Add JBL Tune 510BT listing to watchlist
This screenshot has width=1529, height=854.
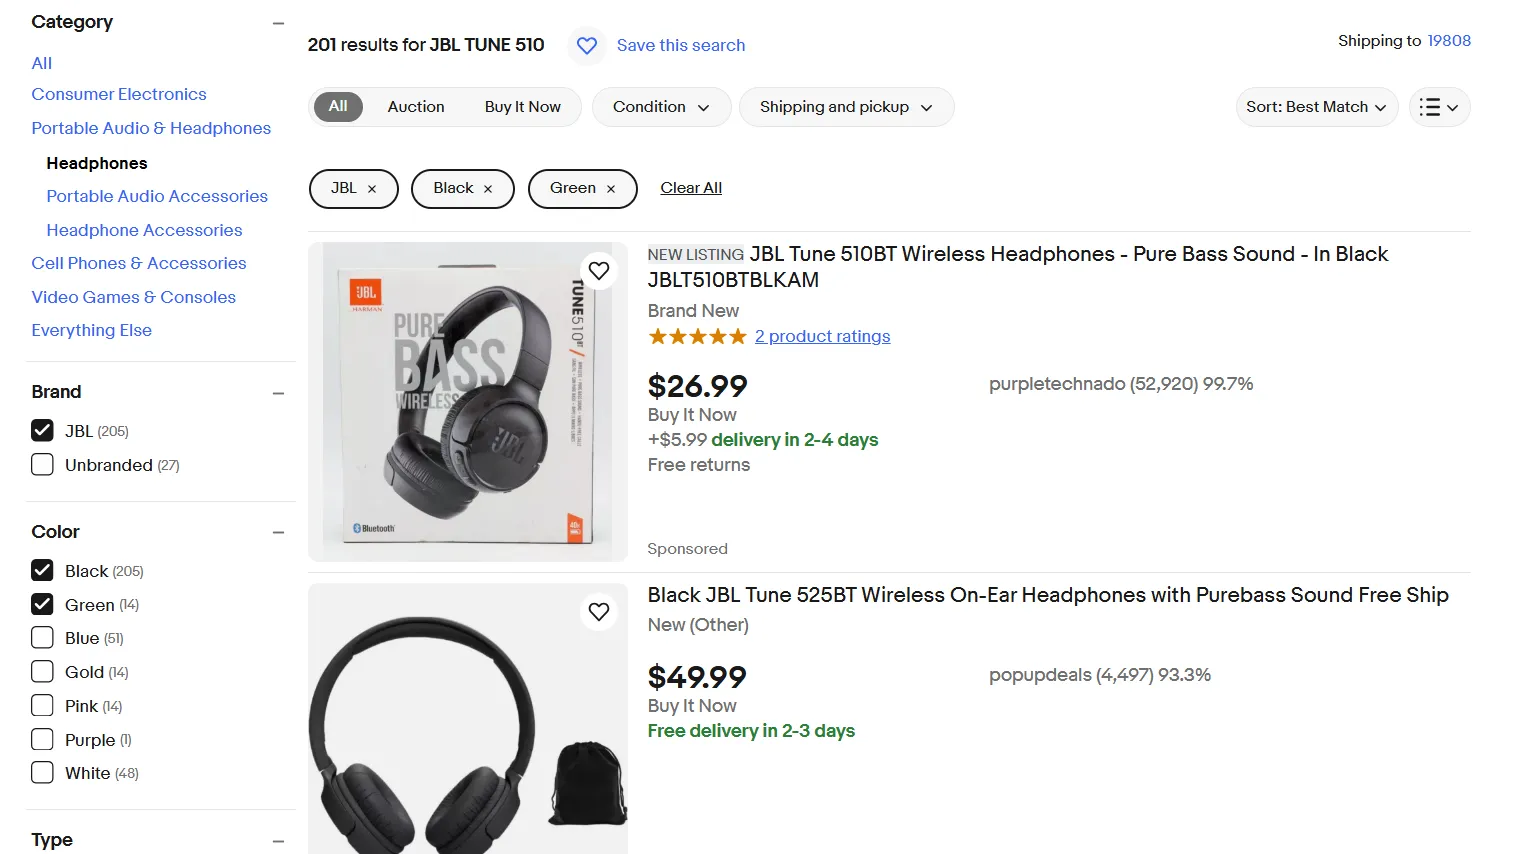point(599,271)
